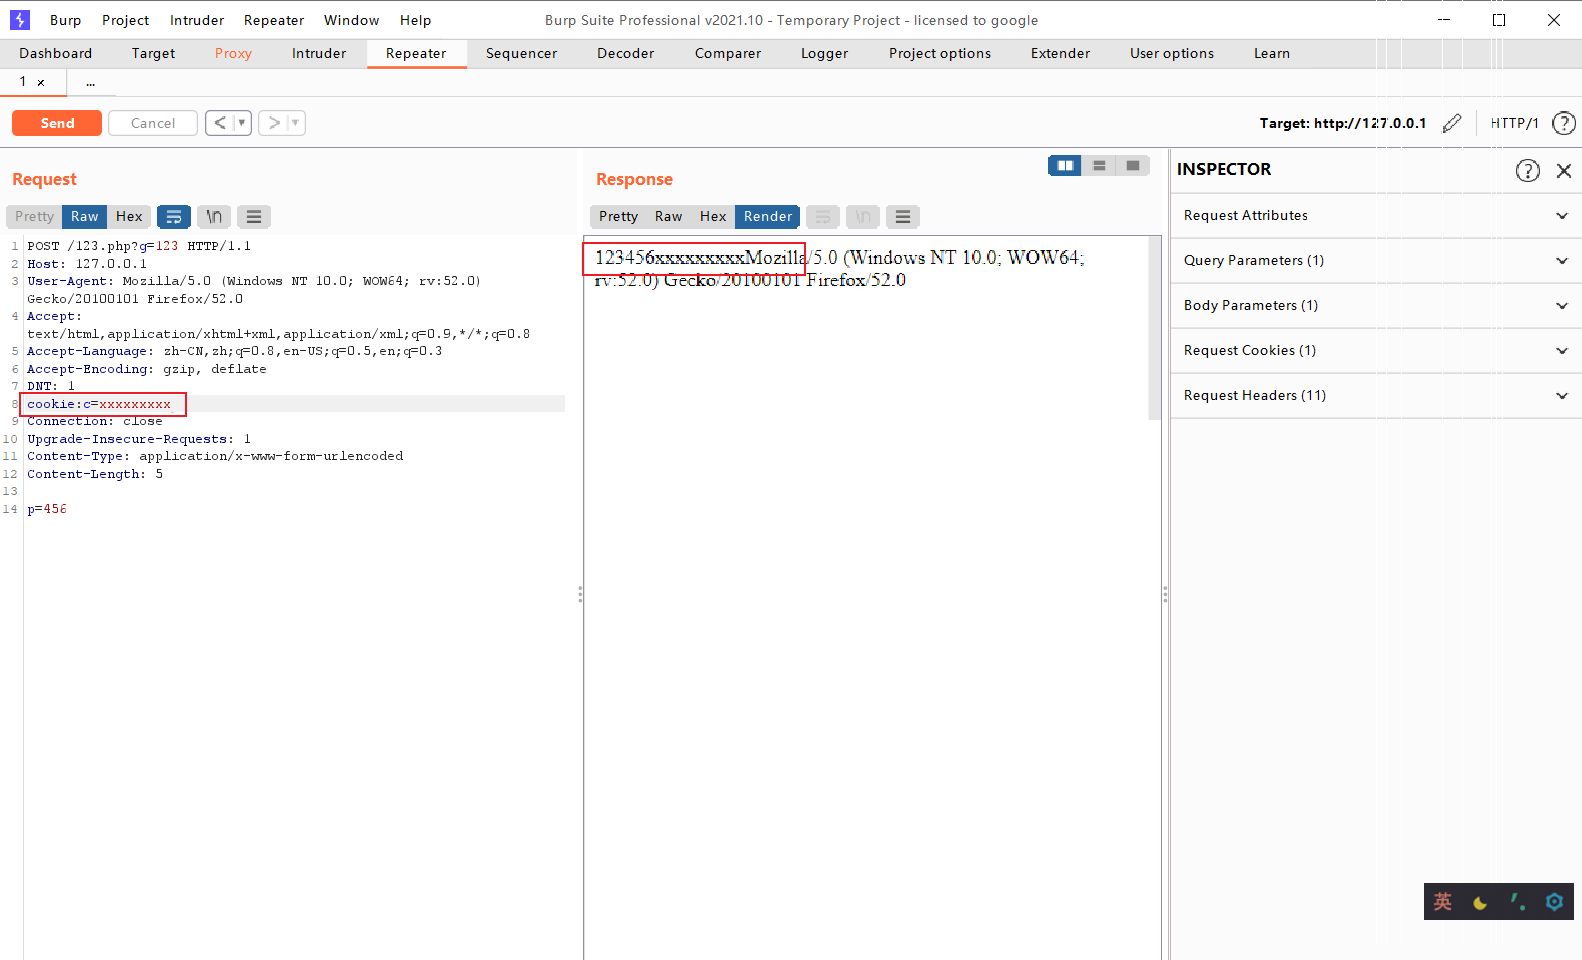Viewport: 1582px width, 960px height.
Task: Select Response Render view
Action: (768, 216)
